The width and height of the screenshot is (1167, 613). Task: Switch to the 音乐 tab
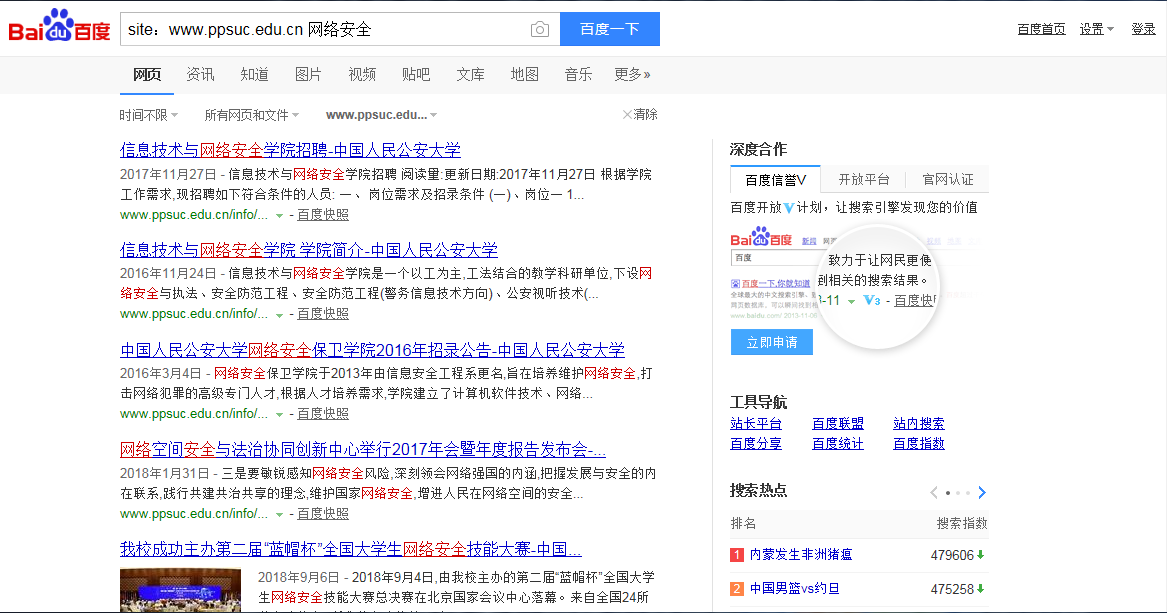(x=578, y=74)
